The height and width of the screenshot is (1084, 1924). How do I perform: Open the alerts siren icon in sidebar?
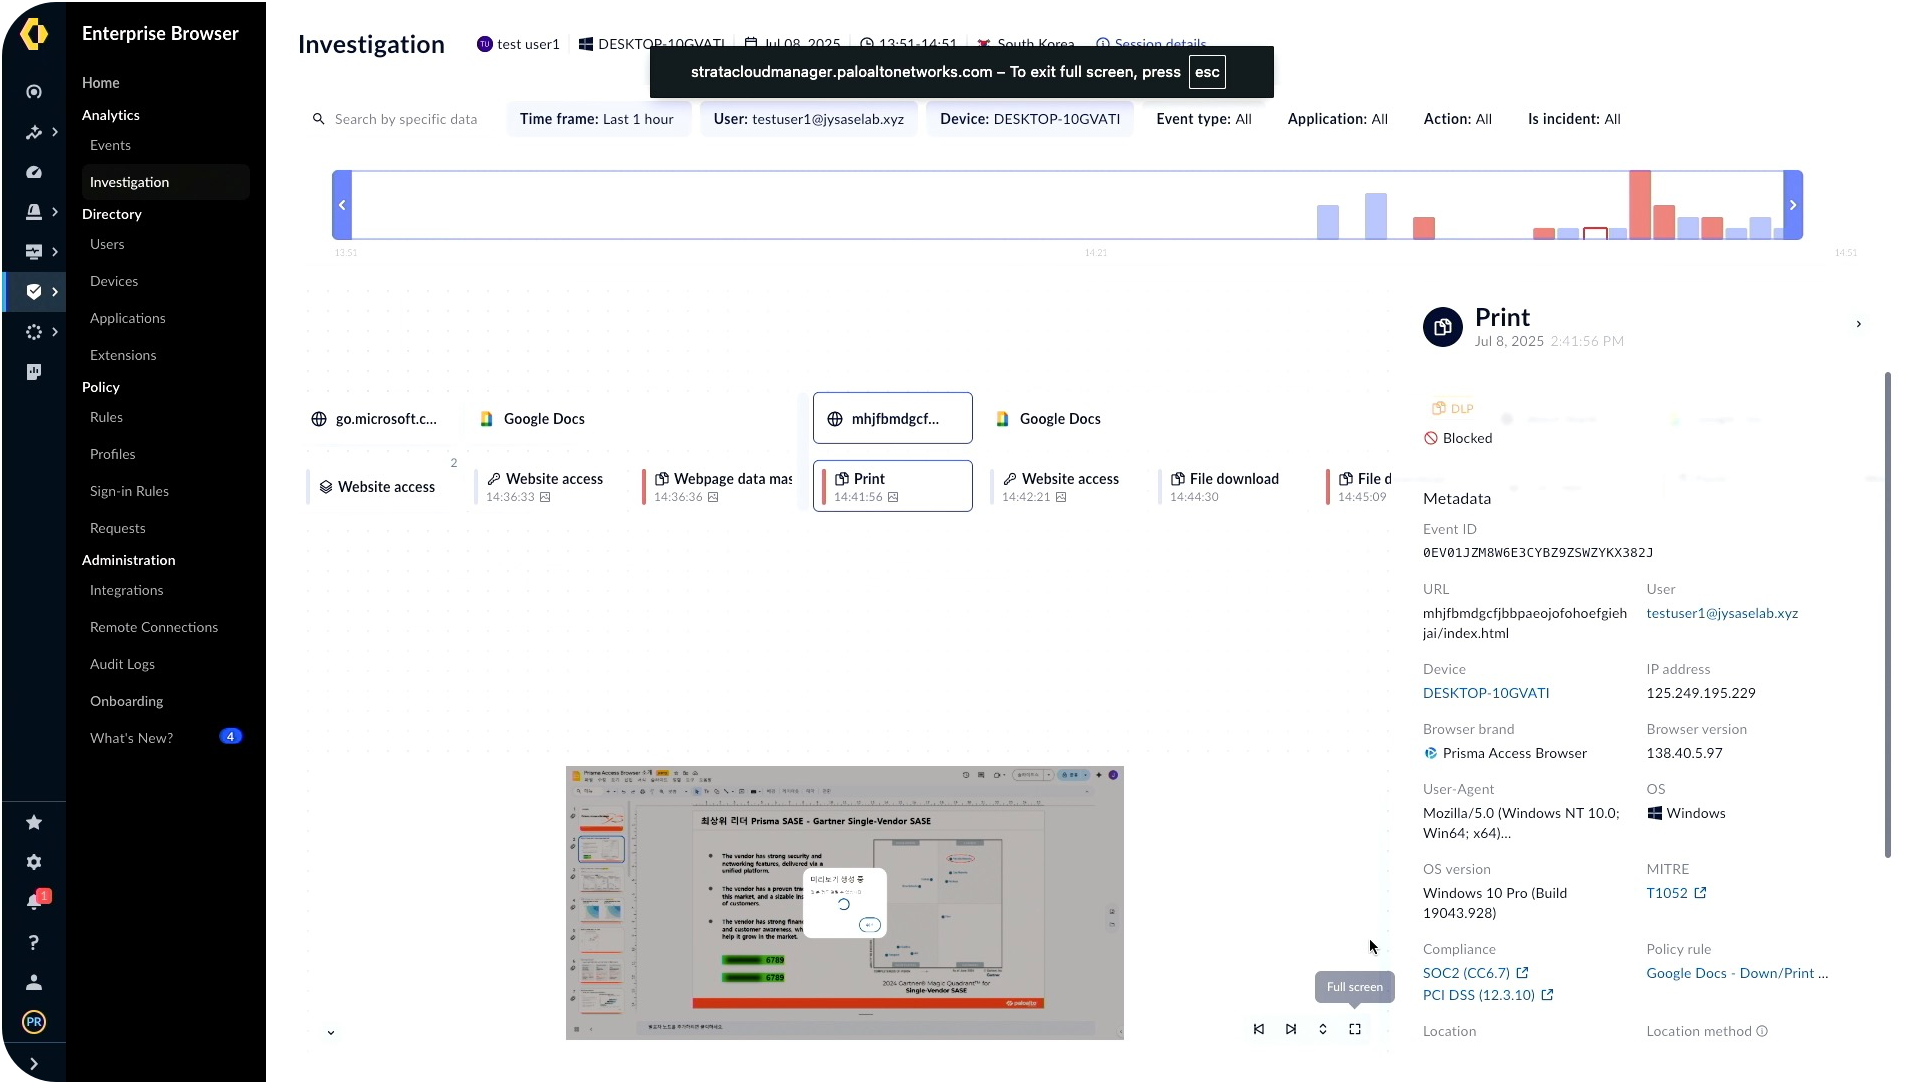(34, 212)
